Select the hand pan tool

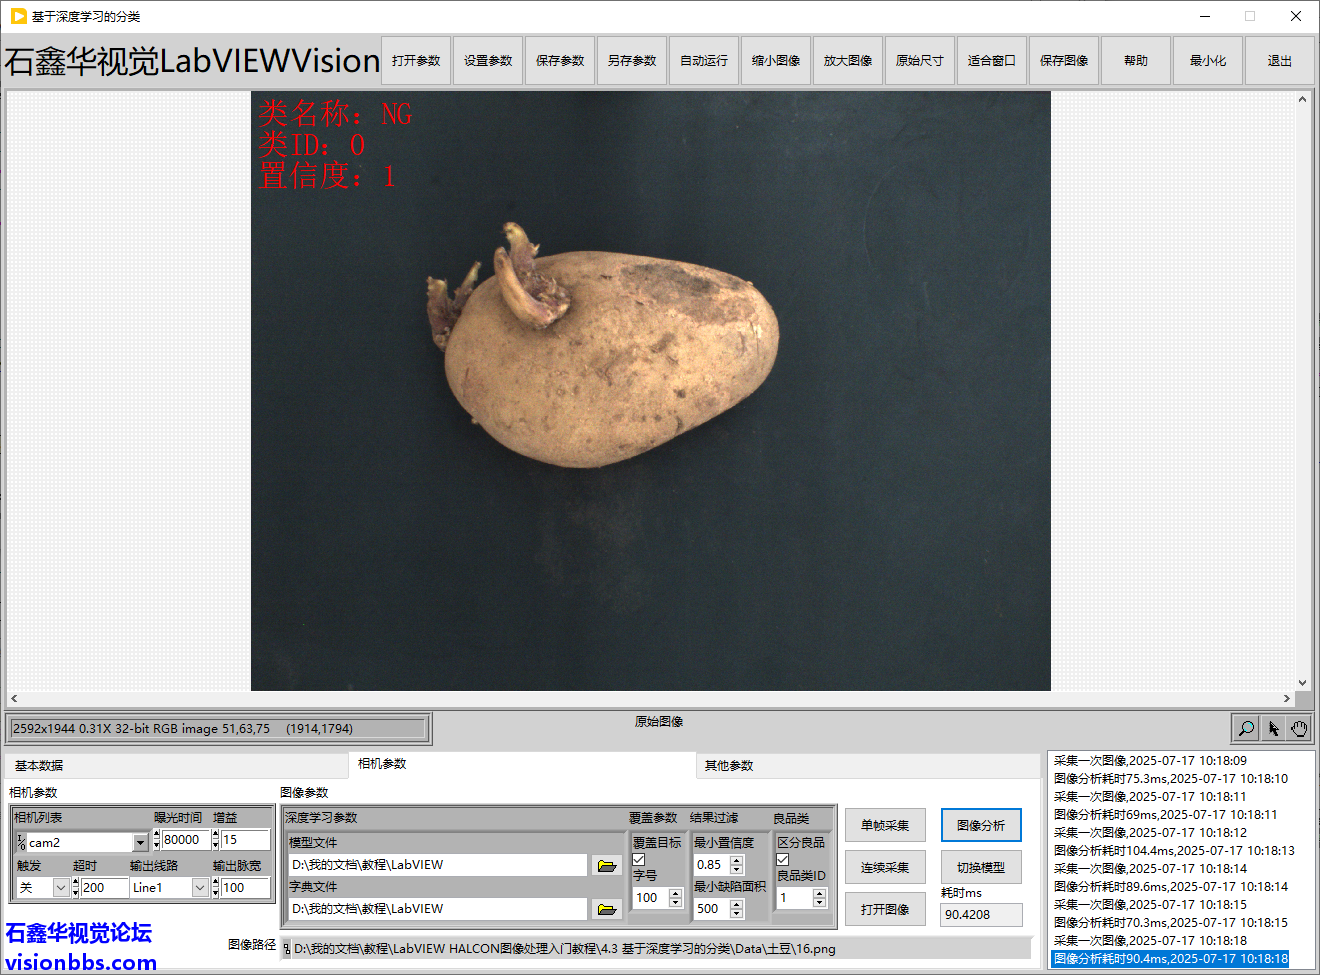(x=1299, y=728)
